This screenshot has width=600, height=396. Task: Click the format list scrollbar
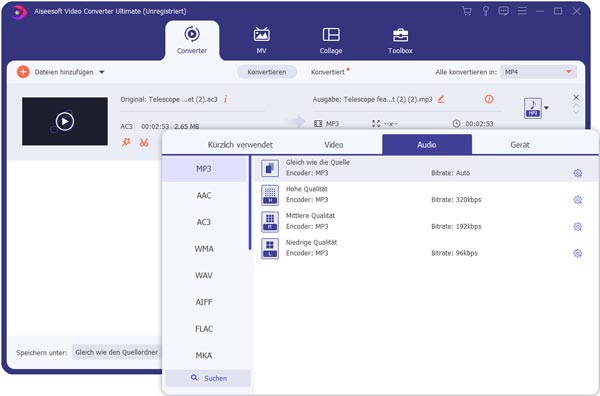click(250, 202)
